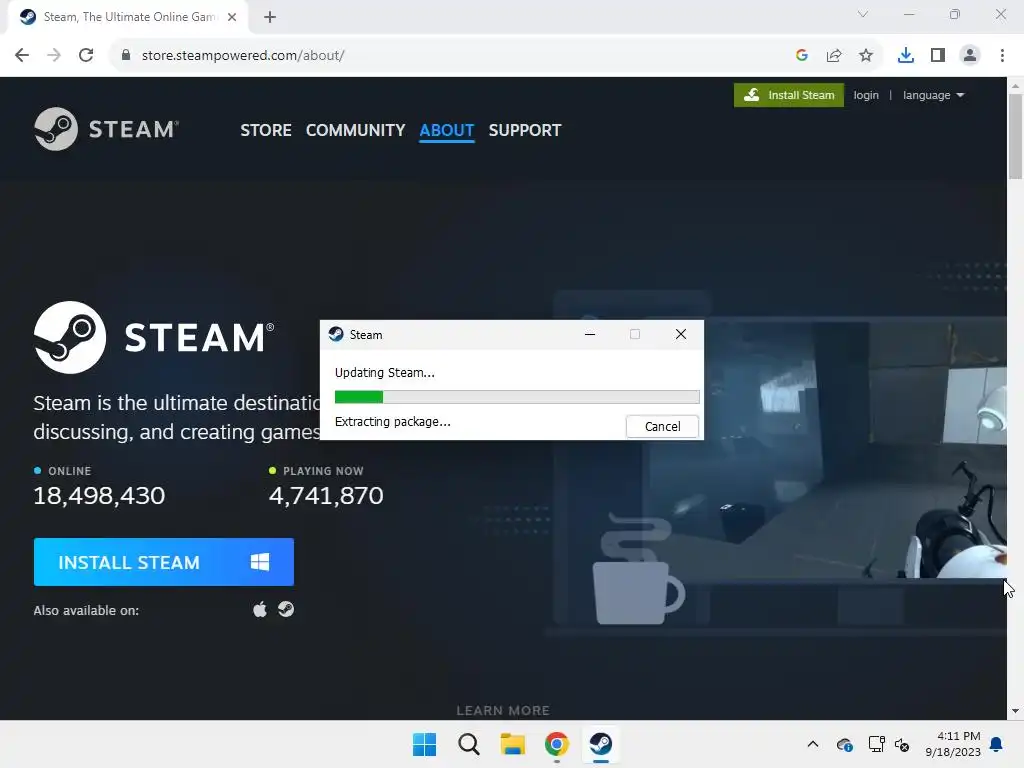The width and height of the screenshot is (1024, 768).
Task: Reload the page with the refresh icon
Action: pyautogui.click(x=86, y=56)
